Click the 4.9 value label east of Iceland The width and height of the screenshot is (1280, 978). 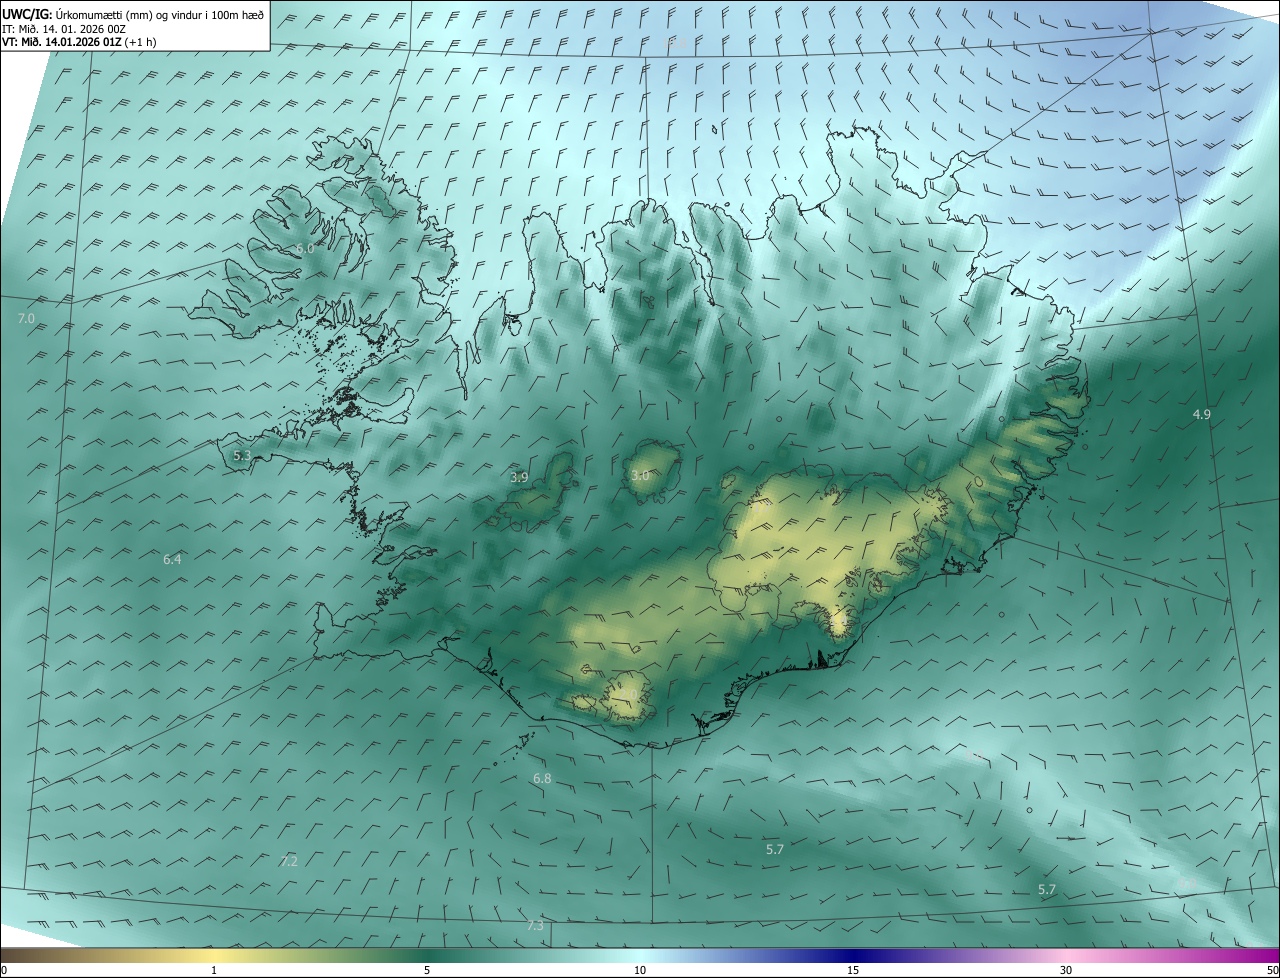tap(1202, 414)
